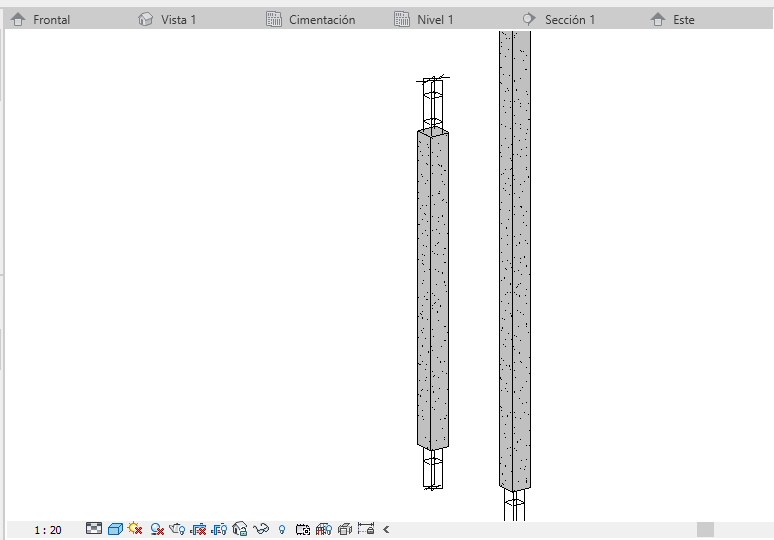The image size is (774, 540).
Task: Toggle the Crop View icon
Action: pyautogui.click(x=198, y=530)
